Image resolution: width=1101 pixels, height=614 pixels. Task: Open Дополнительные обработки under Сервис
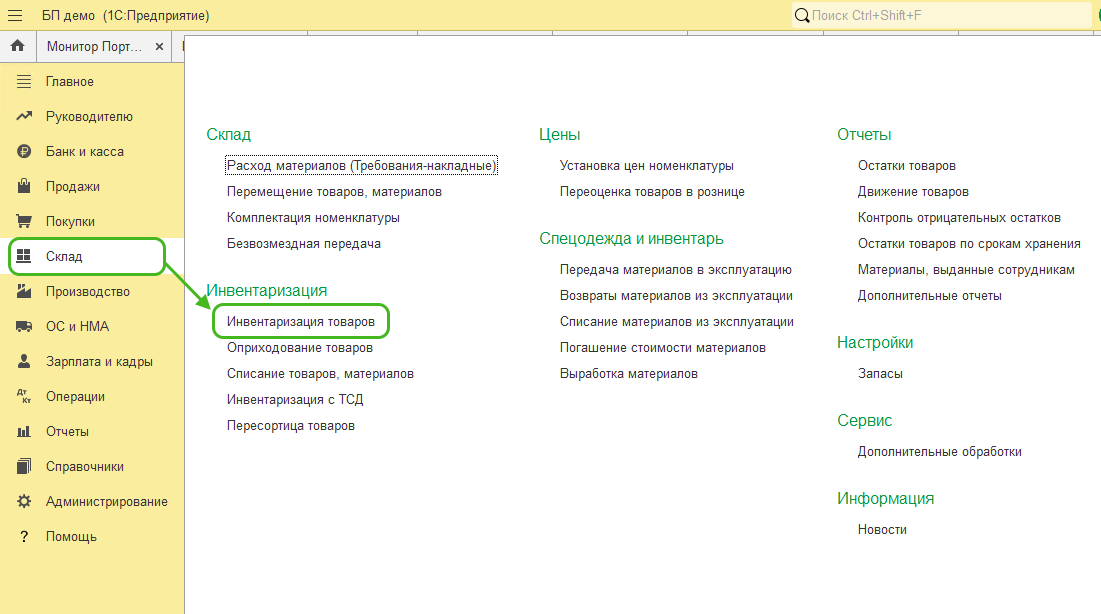(939, 452)
